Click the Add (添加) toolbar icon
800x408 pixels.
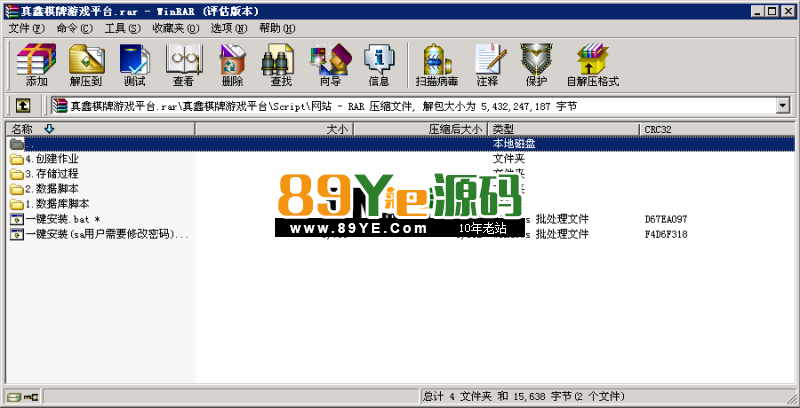click(x=36, y=65)
